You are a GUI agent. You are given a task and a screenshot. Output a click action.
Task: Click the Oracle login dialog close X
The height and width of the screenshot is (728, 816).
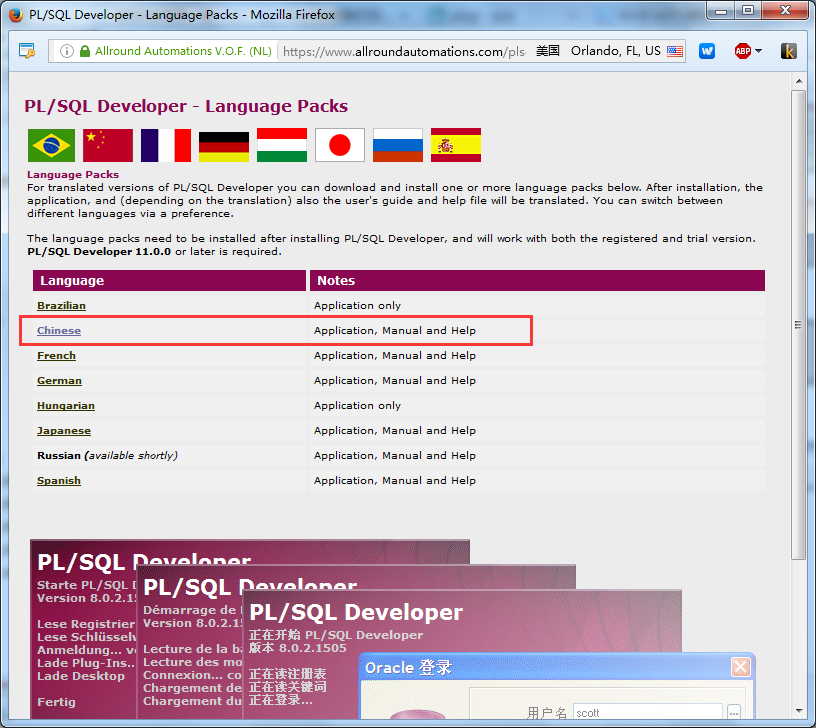point(741,667)
